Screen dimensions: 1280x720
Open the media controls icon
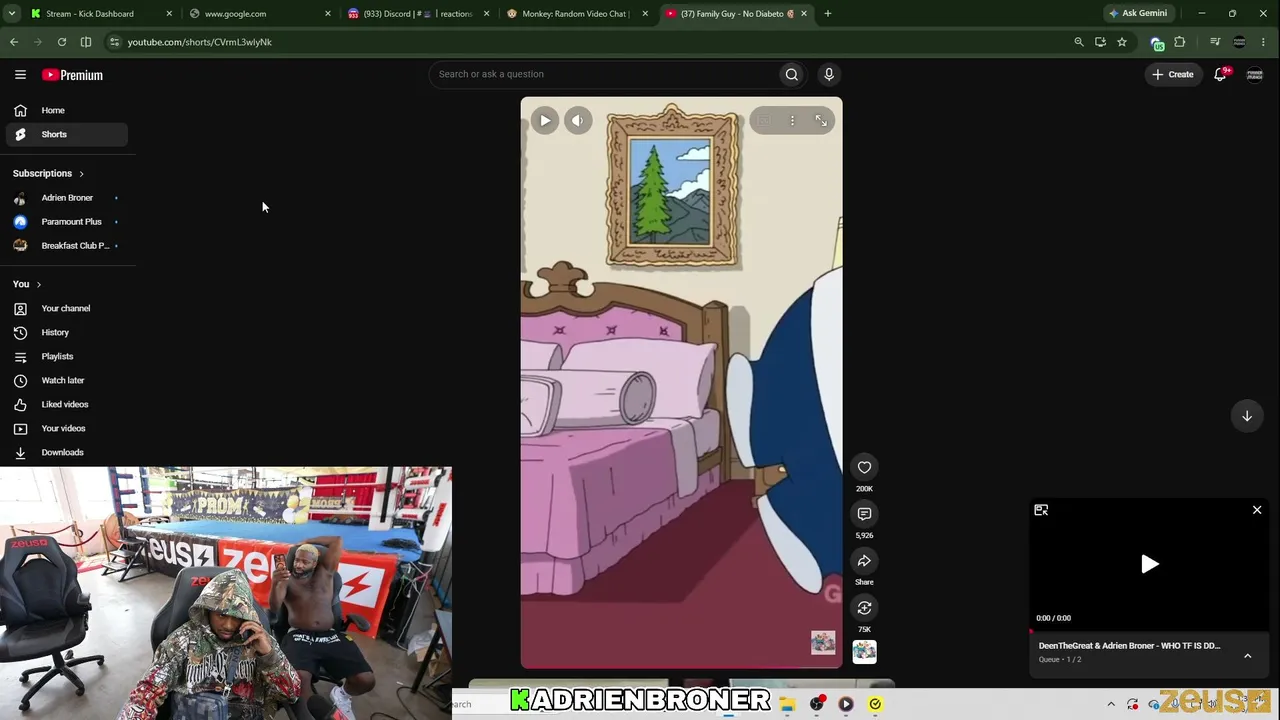pyautogui.click(x=1215, y=42)
